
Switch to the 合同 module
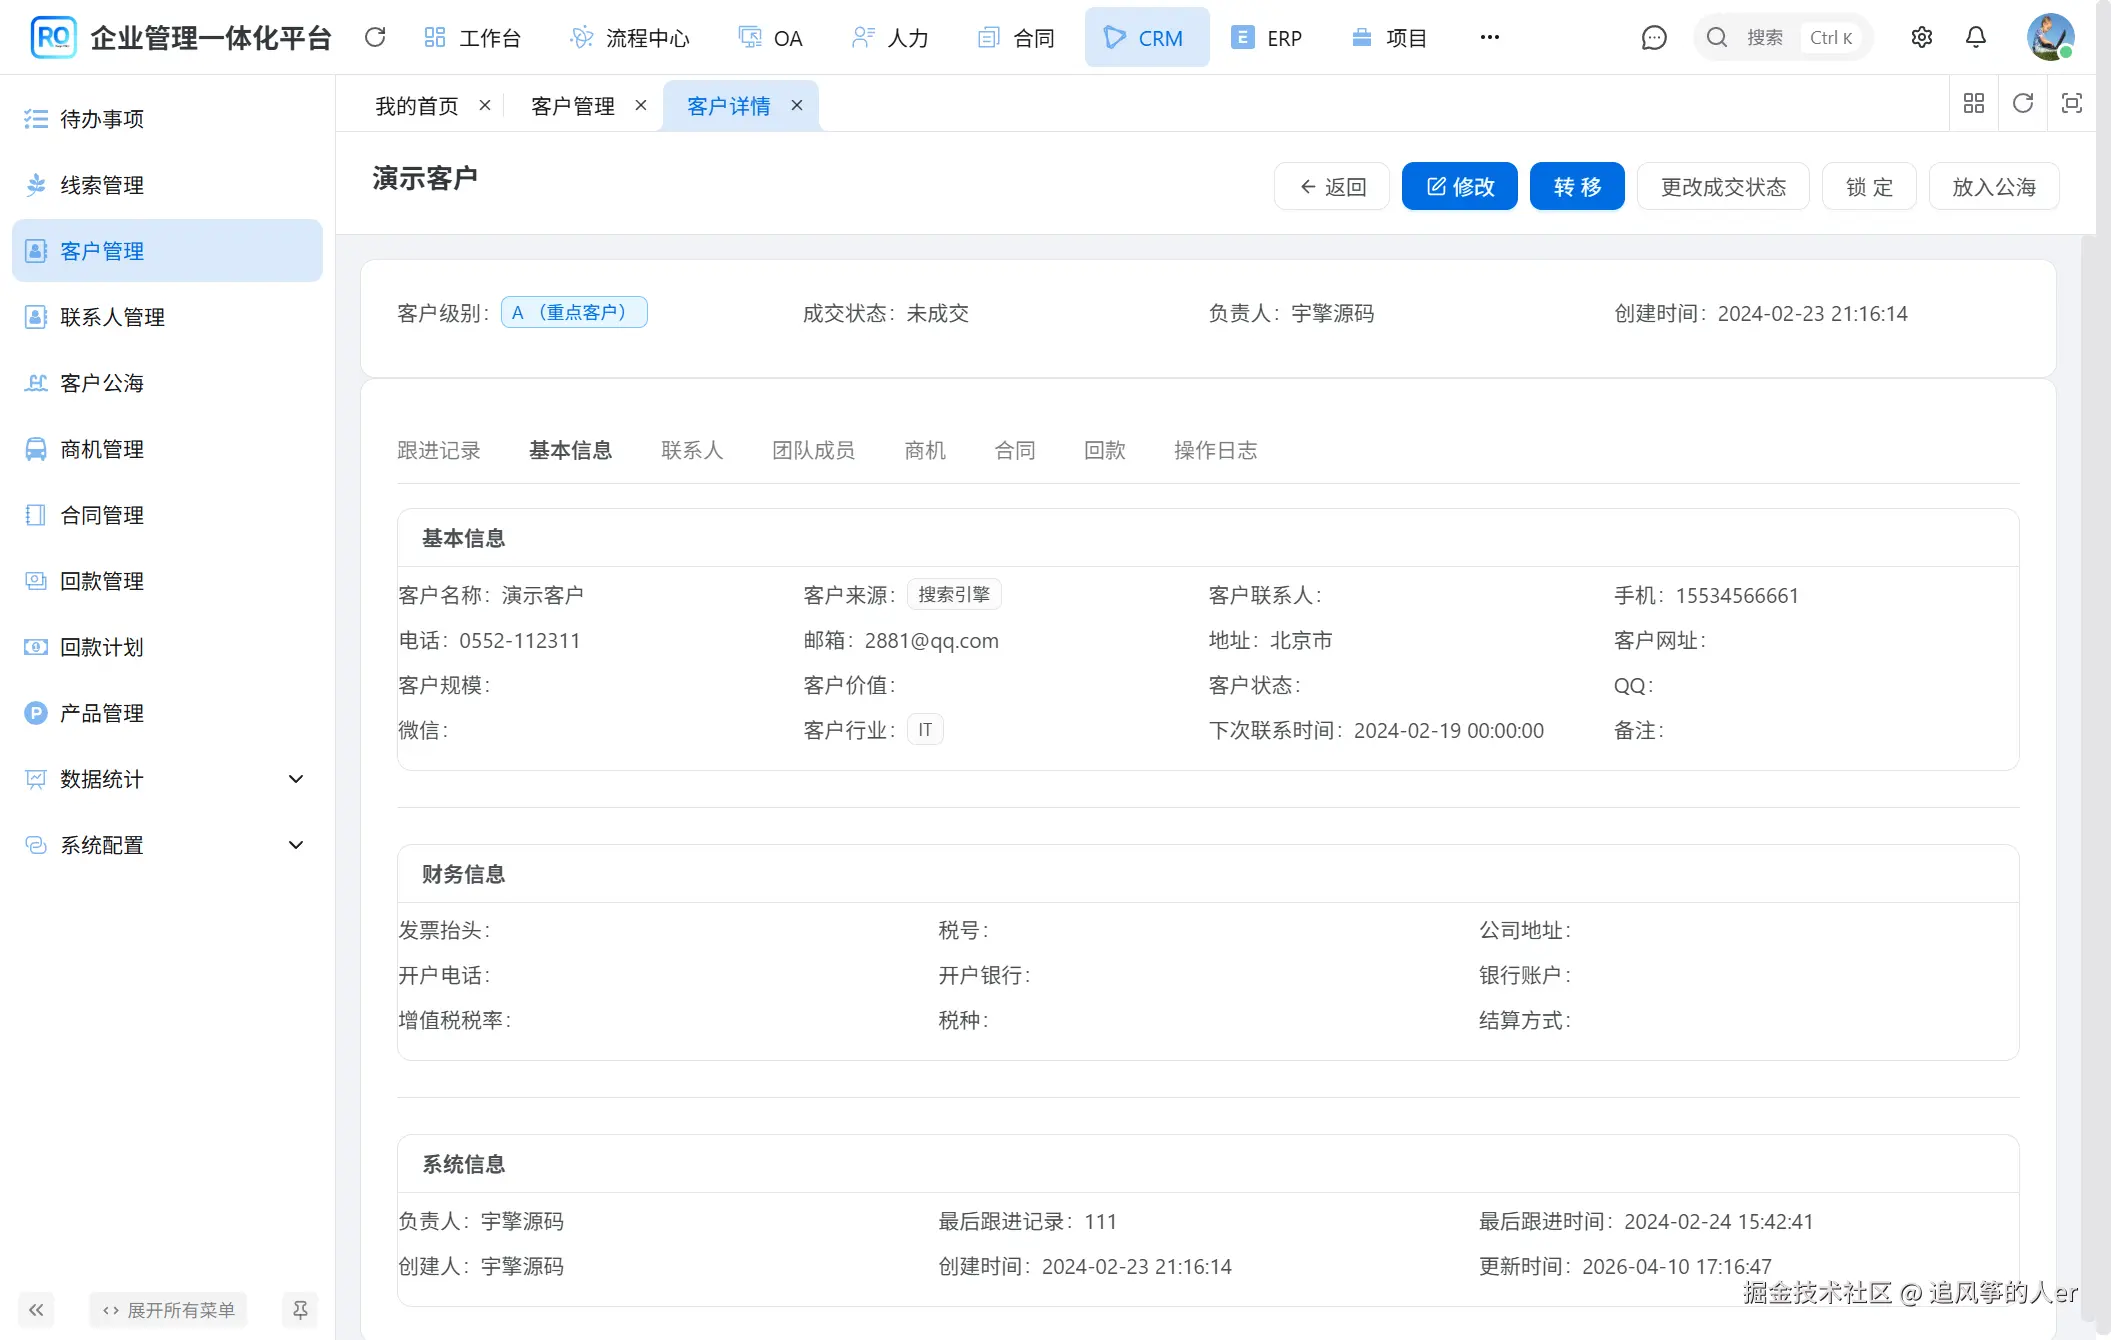coord(1016,38)
